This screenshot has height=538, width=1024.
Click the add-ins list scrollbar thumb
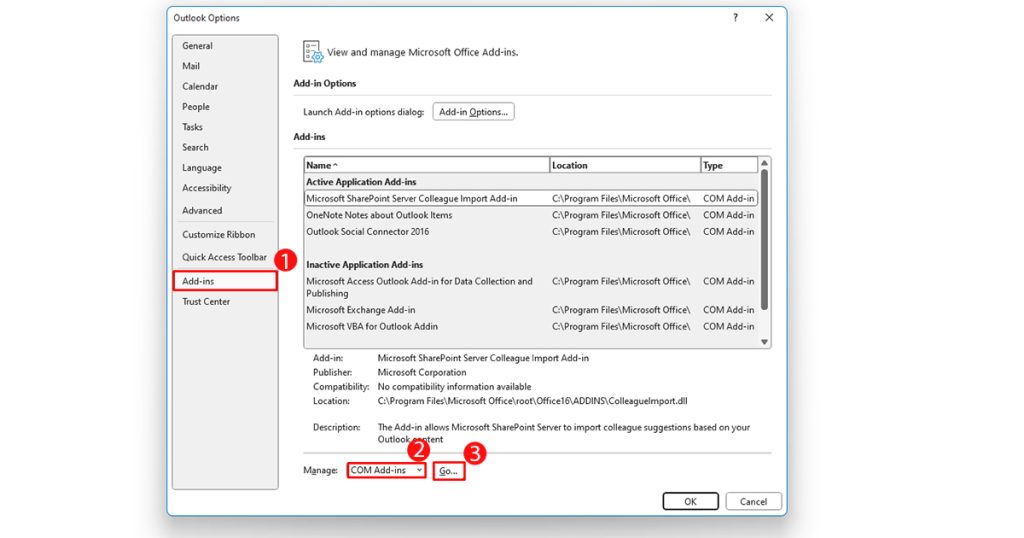pos(764,240)
